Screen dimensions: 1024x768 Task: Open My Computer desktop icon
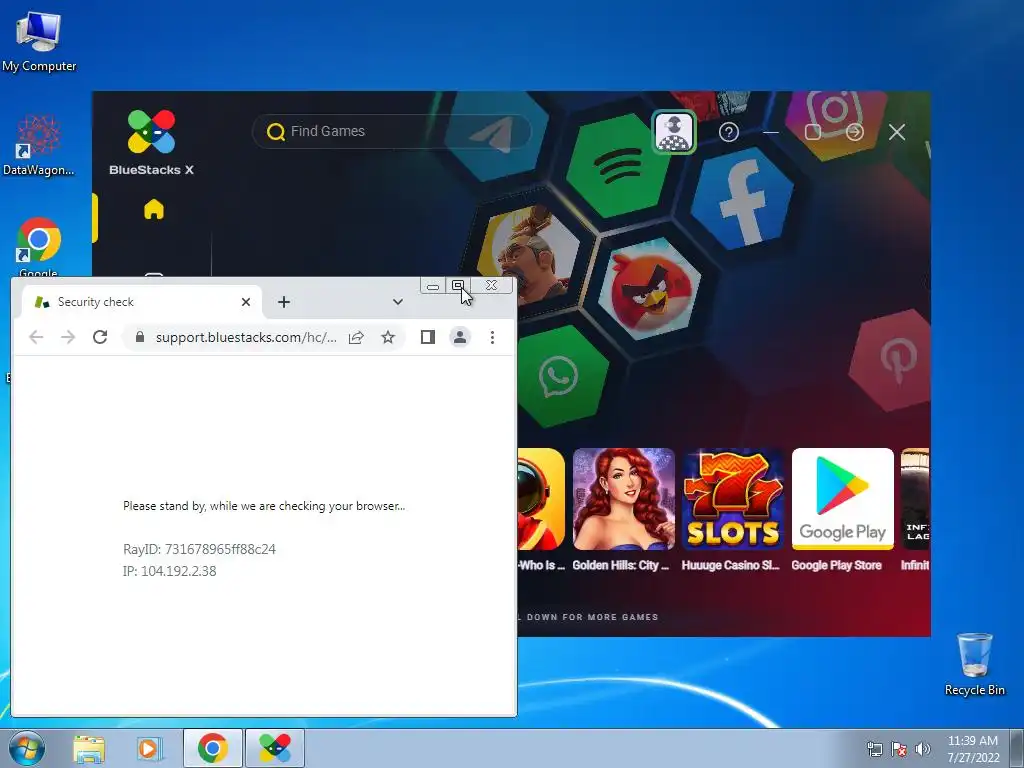pyautogui.click(x=39, y=40)
